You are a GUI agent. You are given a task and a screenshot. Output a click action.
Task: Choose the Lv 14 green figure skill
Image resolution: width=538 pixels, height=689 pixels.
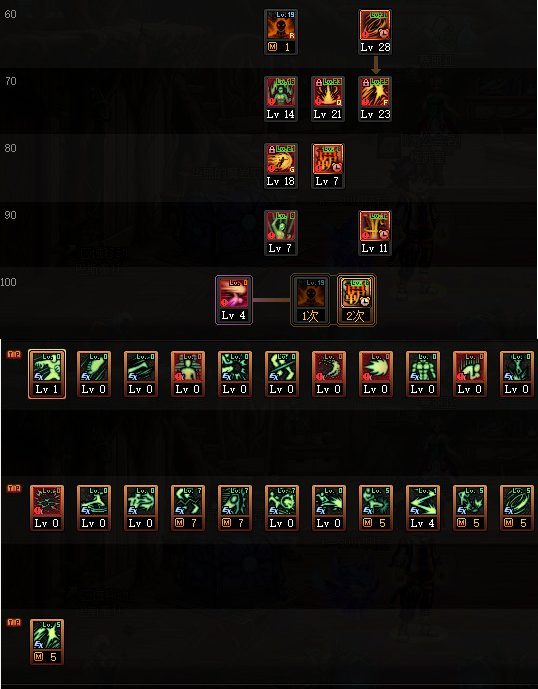pyautogui.click(x=281, y=99)
